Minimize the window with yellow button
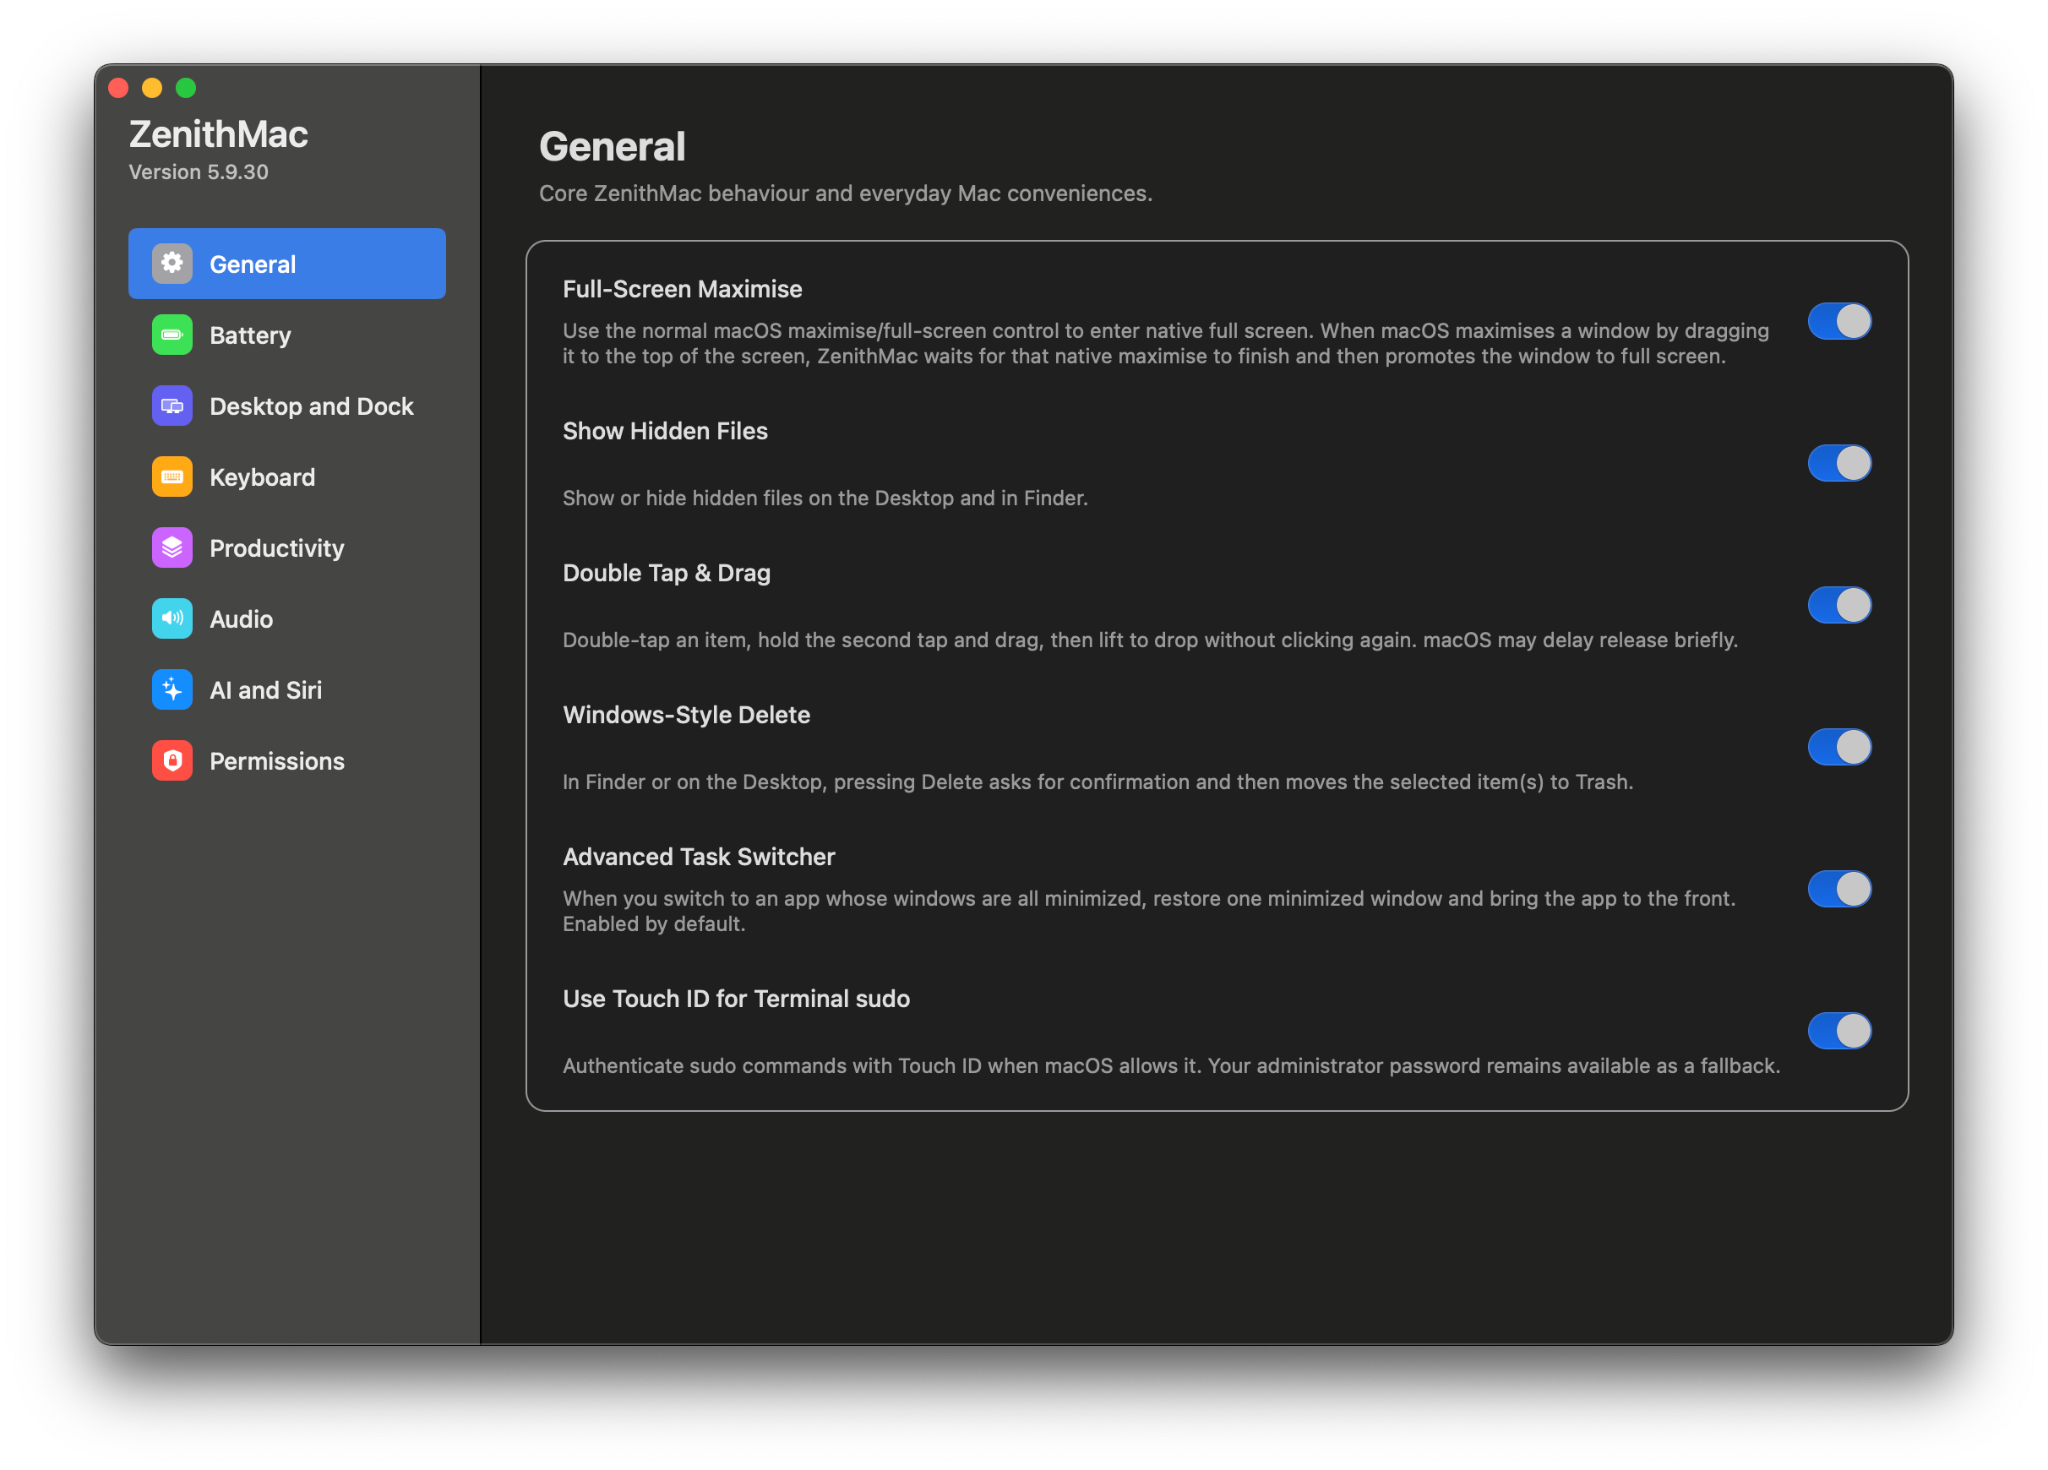Viewport: 2048px width, 1470px height. 152,88
